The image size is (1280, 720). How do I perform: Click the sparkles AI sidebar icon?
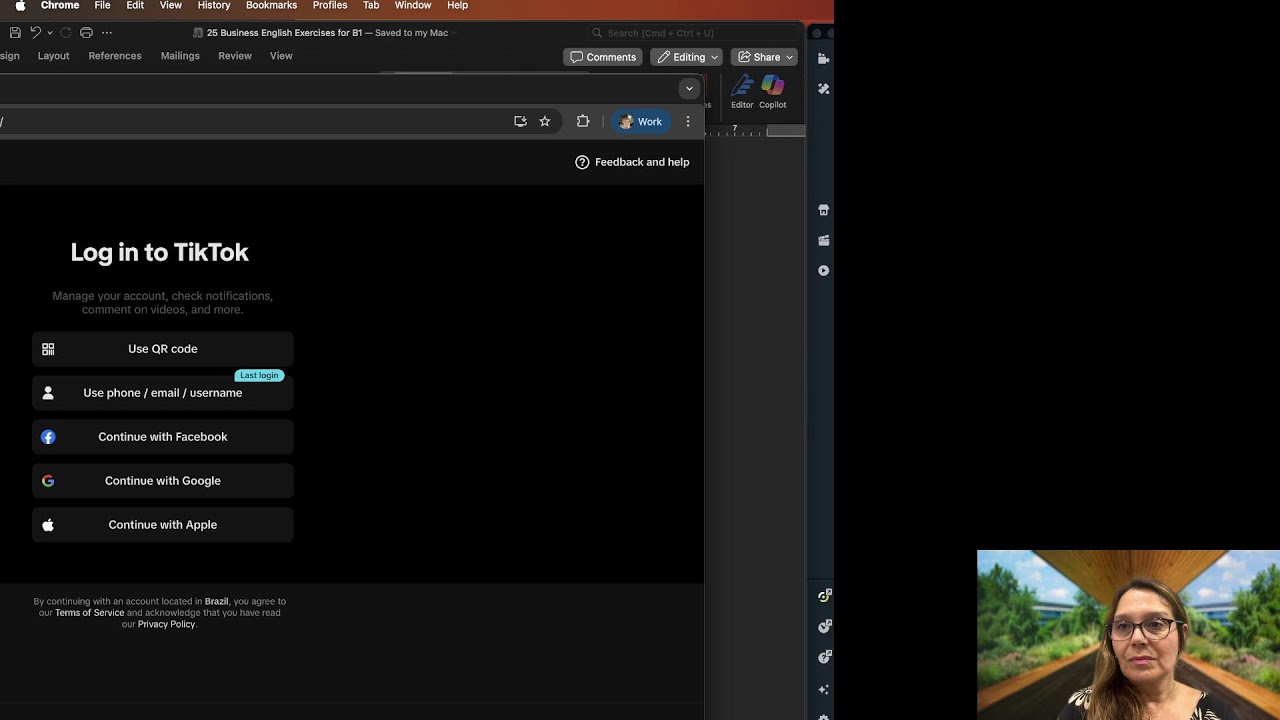click(823, 689)
